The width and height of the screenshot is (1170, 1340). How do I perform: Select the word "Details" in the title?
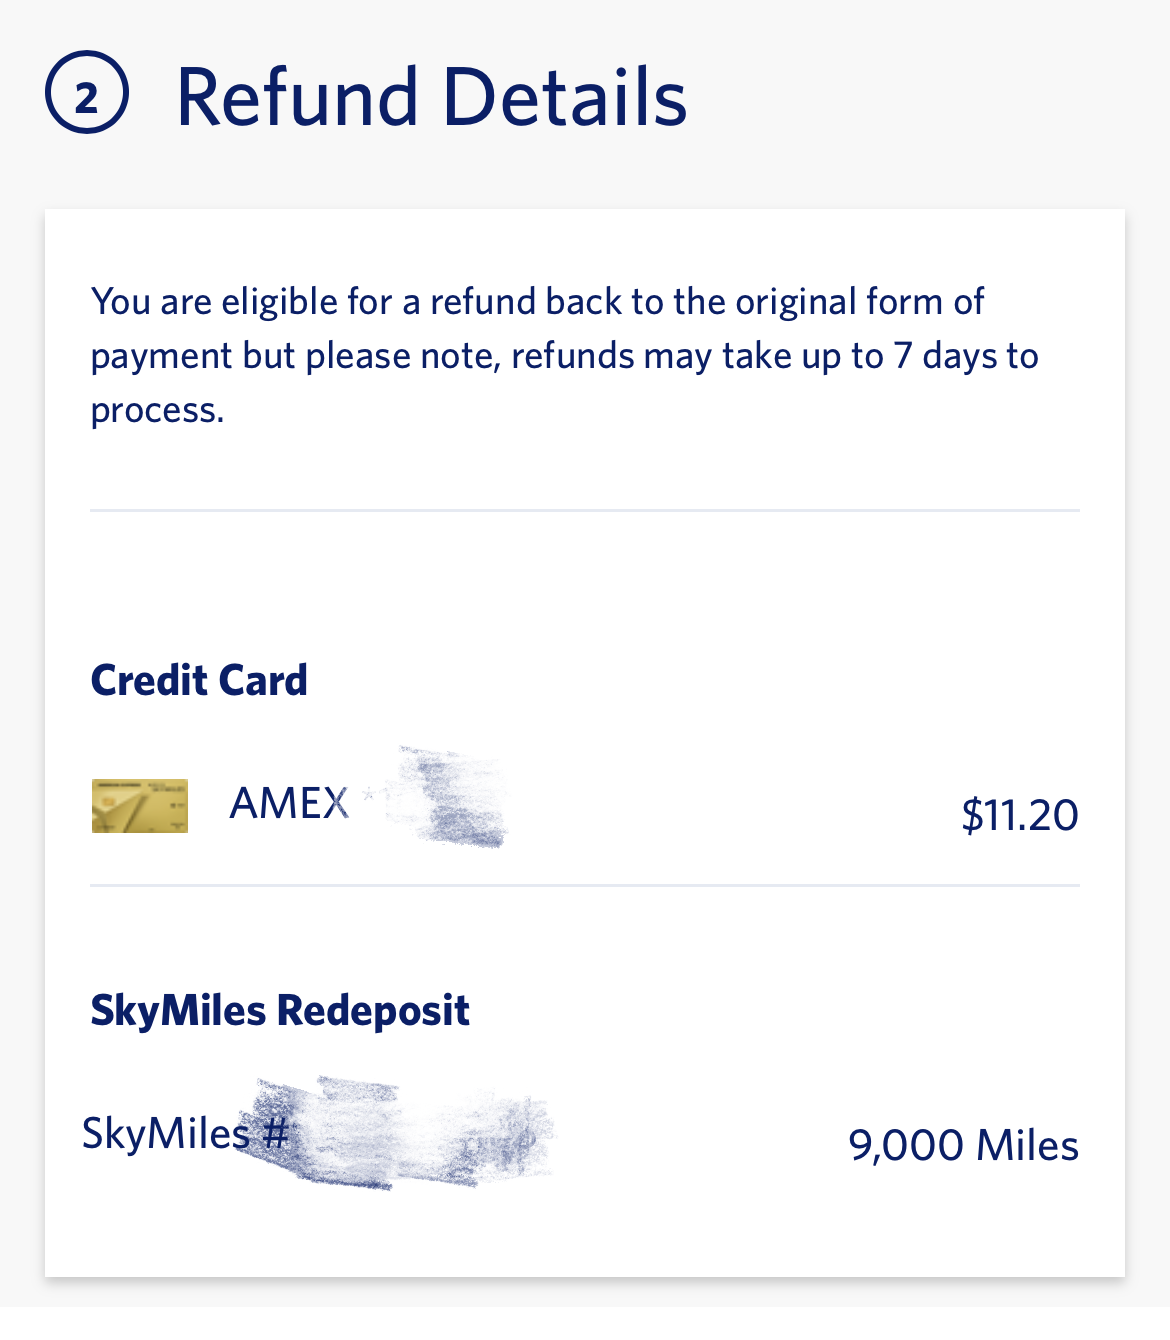565,97
